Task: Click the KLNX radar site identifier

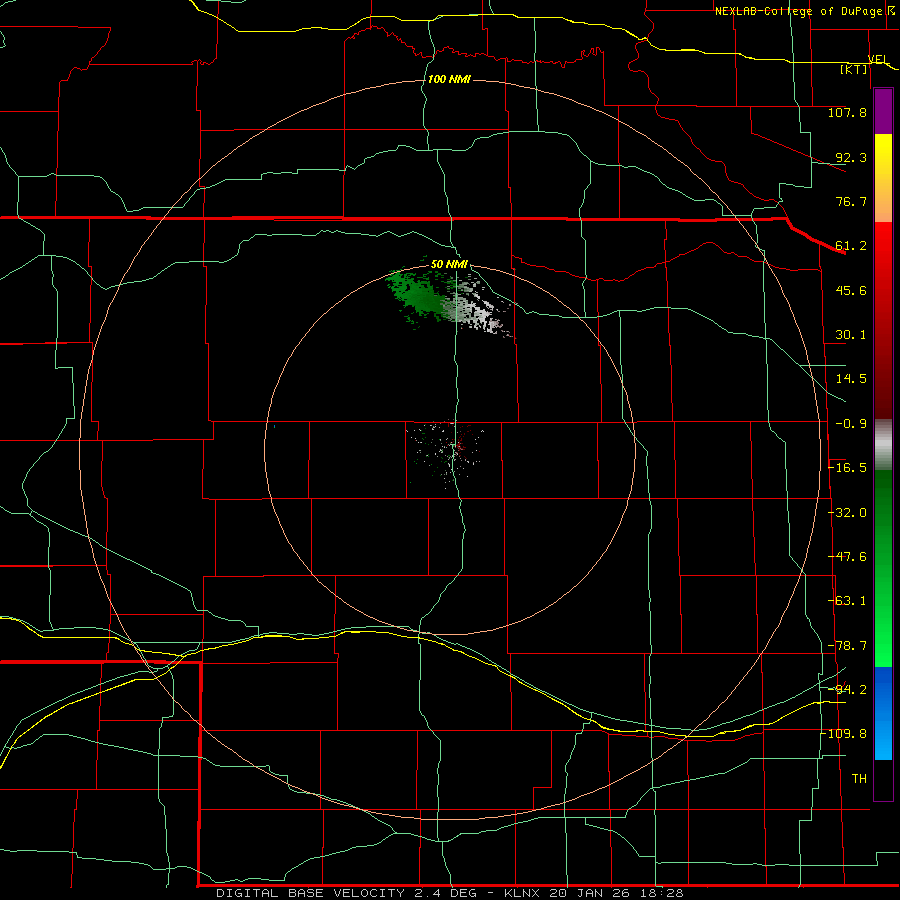Action: [x=522, y=893]
